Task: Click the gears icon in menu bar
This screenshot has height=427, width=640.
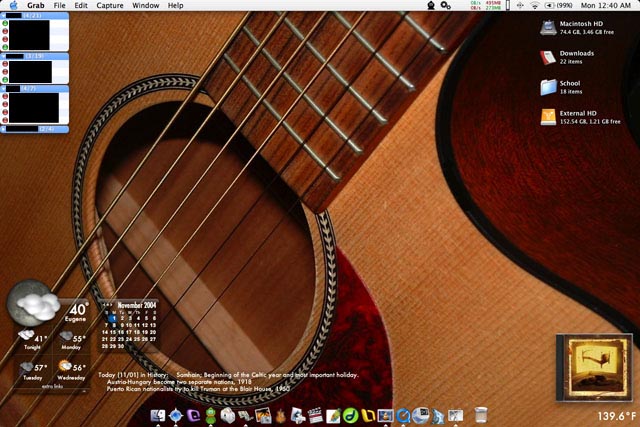Action: coord(445,5)
